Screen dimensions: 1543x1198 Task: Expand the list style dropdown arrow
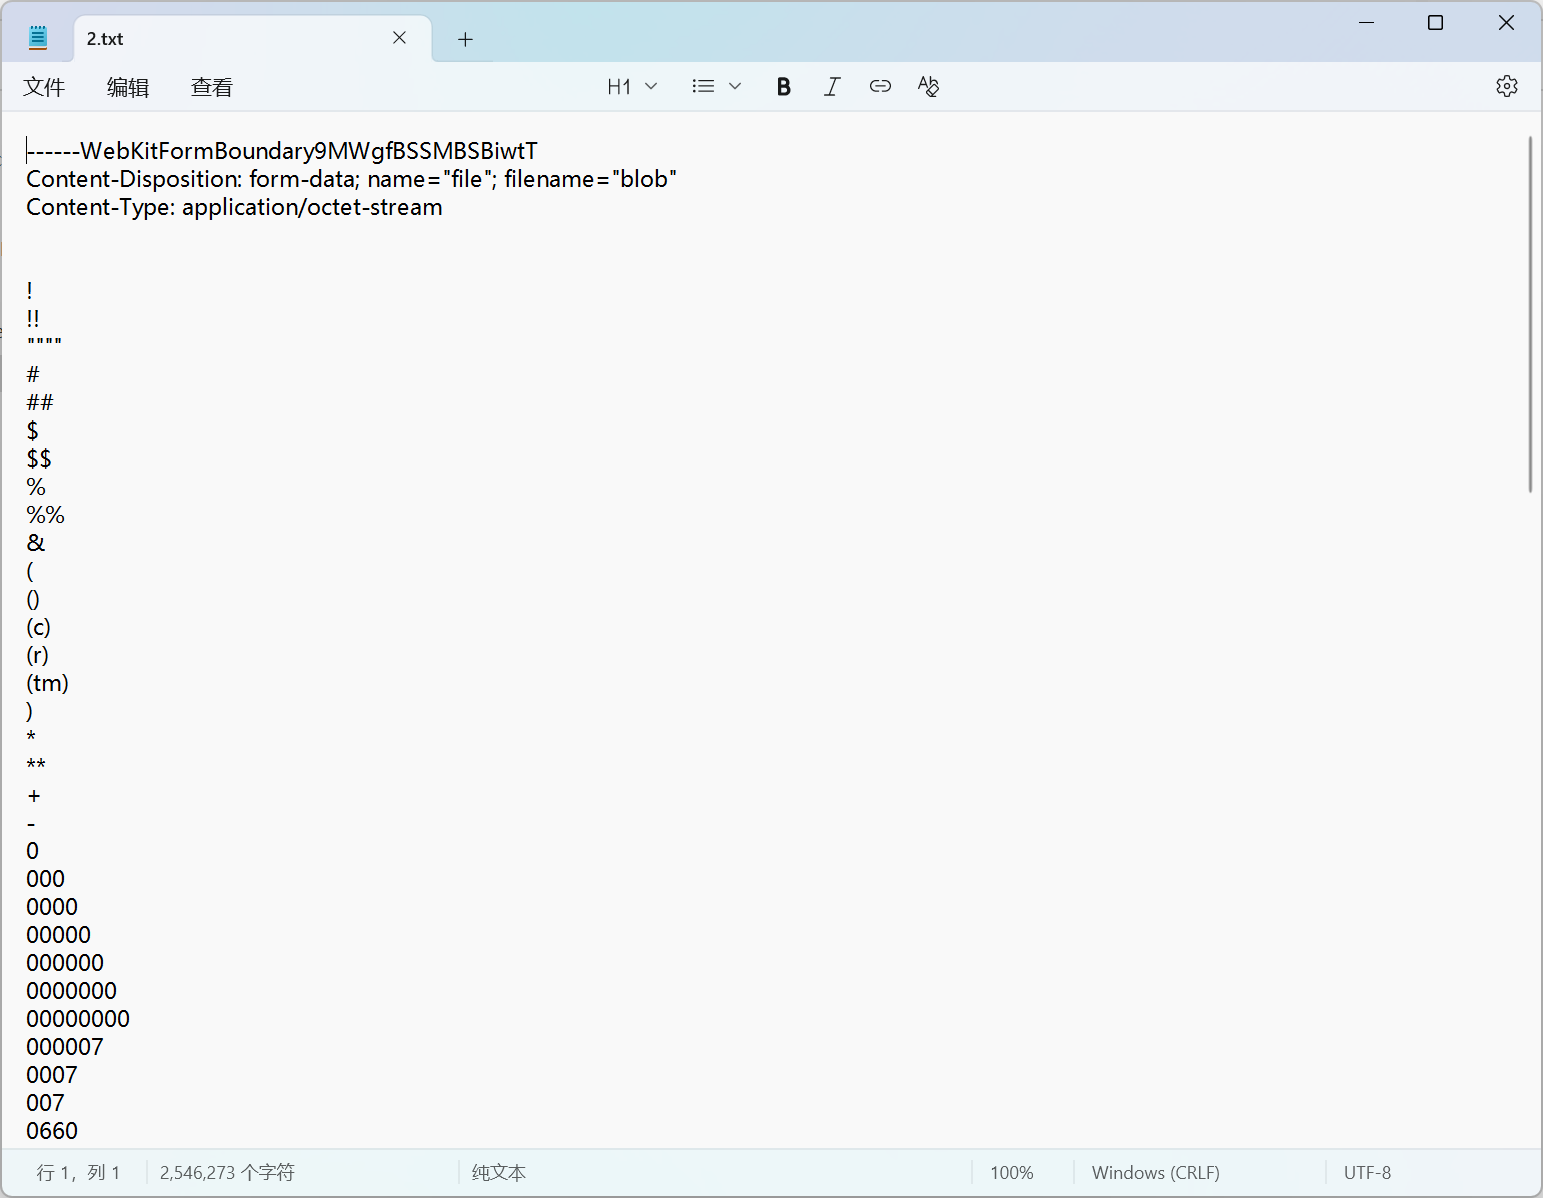coord(735,87)
